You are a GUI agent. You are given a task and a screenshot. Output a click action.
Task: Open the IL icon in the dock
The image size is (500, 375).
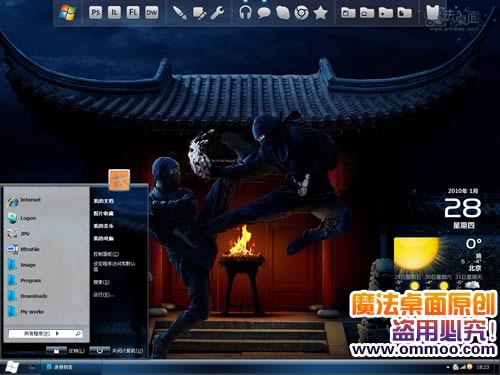pyautogui.click(x=114, y=13)
